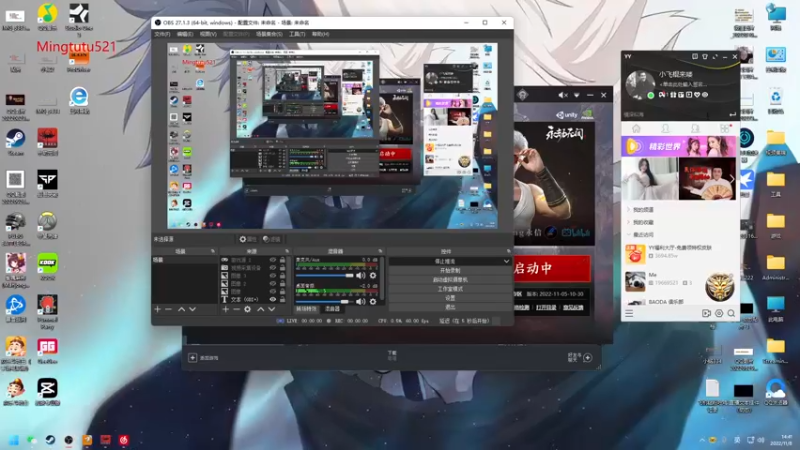Open YY apps grid icon with red dot
800x450 pixels.
pyautogui.click(x=725, y=129)
